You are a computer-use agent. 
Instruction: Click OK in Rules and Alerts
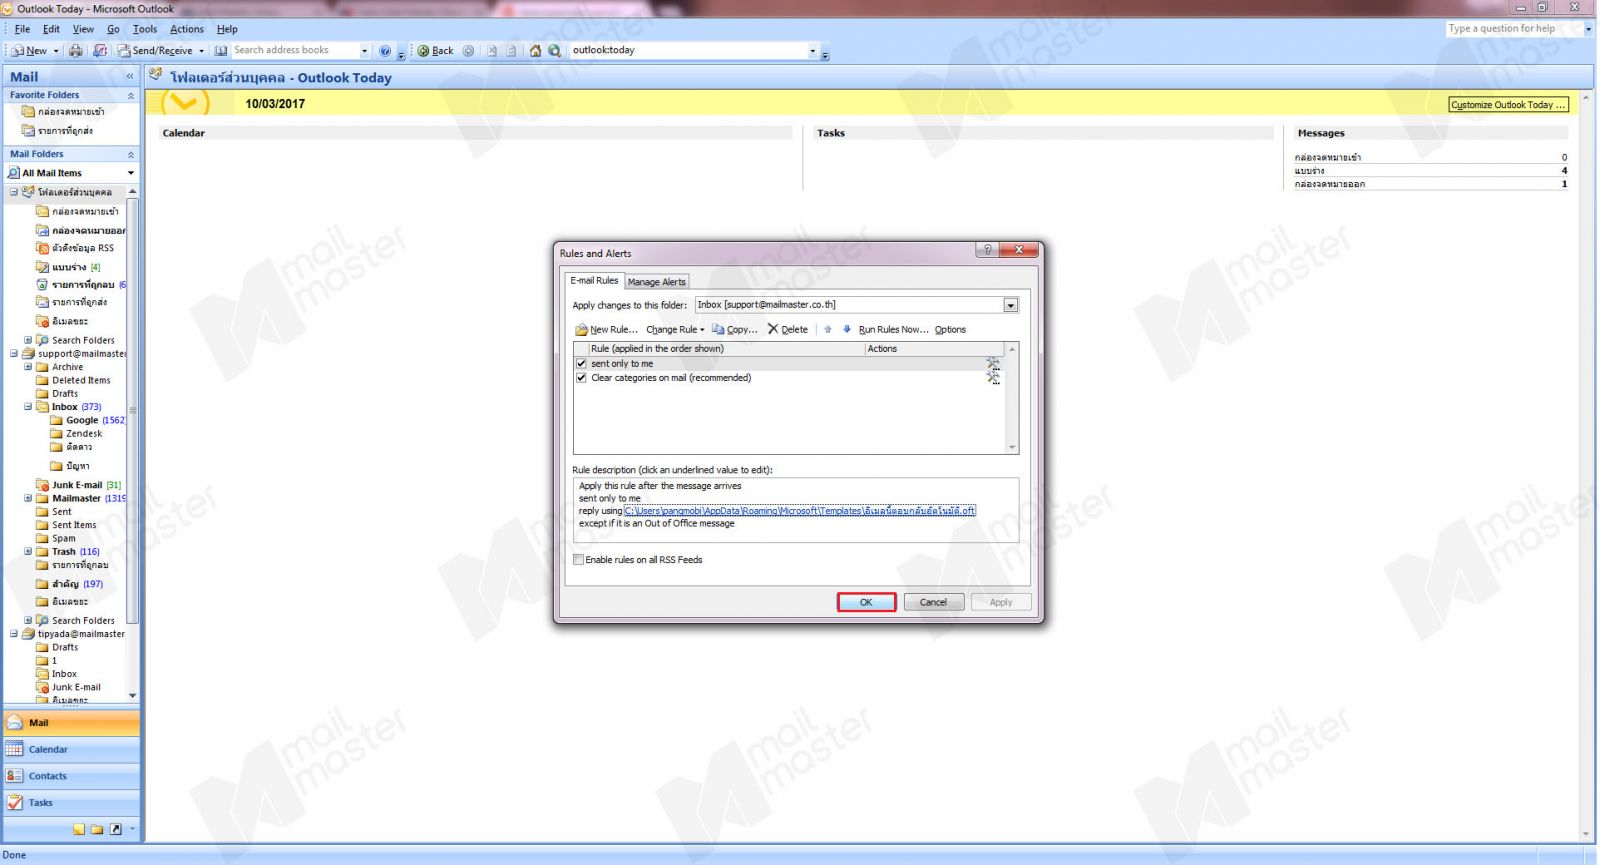(x=866, y=602)
